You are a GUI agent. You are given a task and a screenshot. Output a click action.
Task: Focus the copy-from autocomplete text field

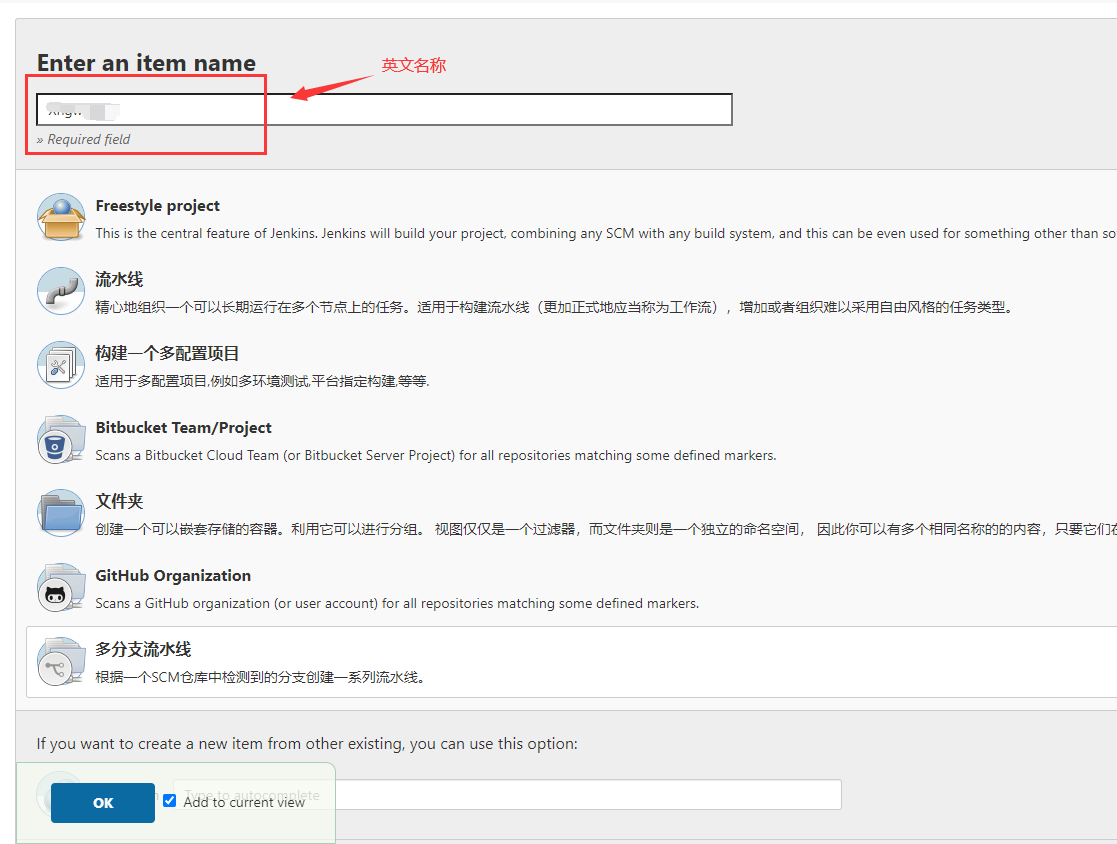click(507, 794)
